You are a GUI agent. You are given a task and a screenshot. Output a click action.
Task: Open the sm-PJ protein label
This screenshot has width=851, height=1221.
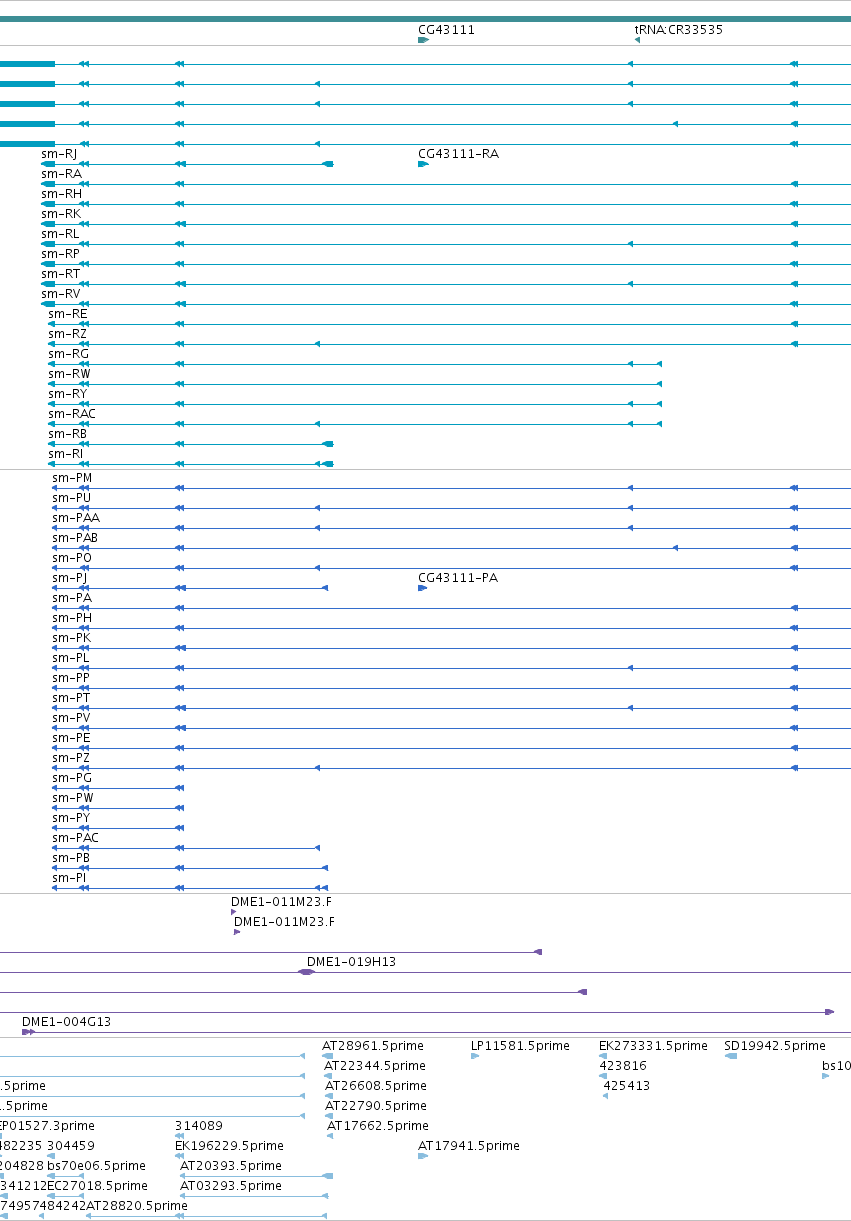pyautogui.click(x=70, y=578)
